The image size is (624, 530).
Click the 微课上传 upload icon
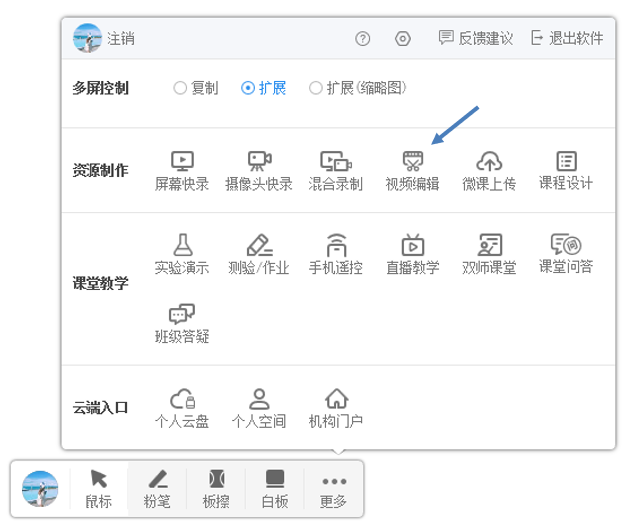click(x=488, y=169)
